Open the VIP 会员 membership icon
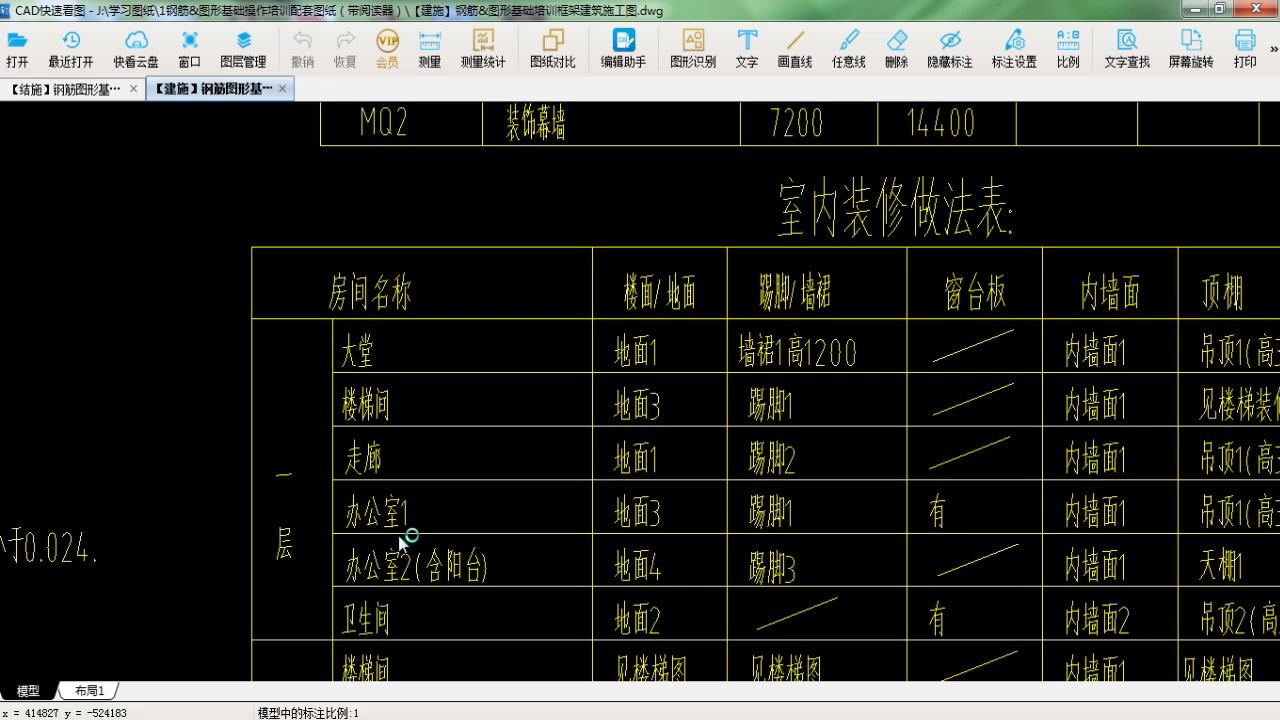 coord(387,48)
